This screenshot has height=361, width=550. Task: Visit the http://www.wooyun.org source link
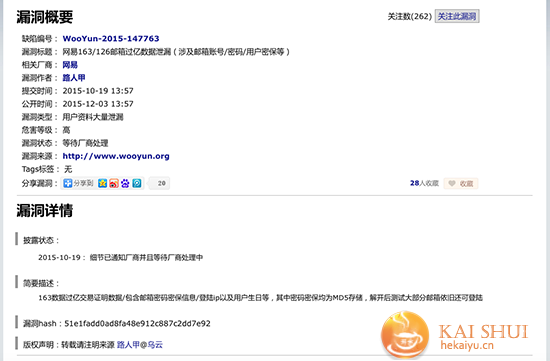(116, 156)
